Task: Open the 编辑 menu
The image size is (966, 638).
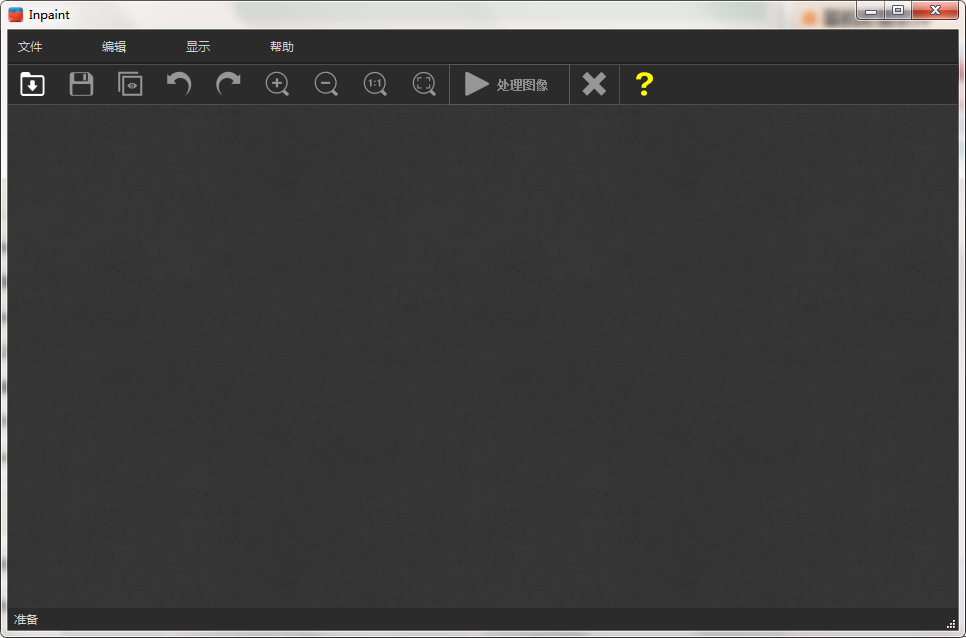Action: [x=114, y=47]
